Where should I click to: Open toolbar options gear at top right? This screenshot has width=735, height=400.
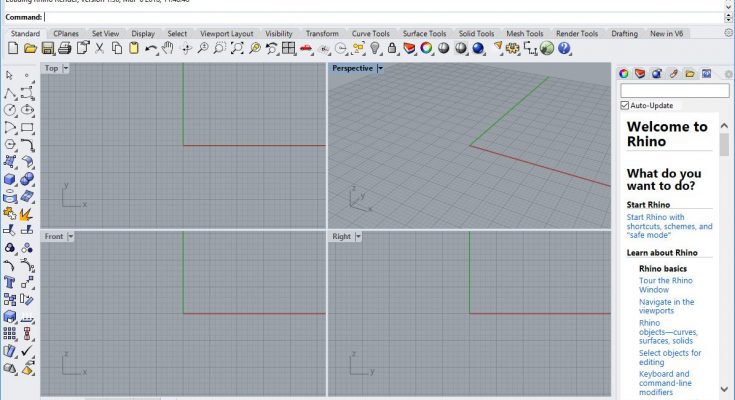[x=728, y=33]
